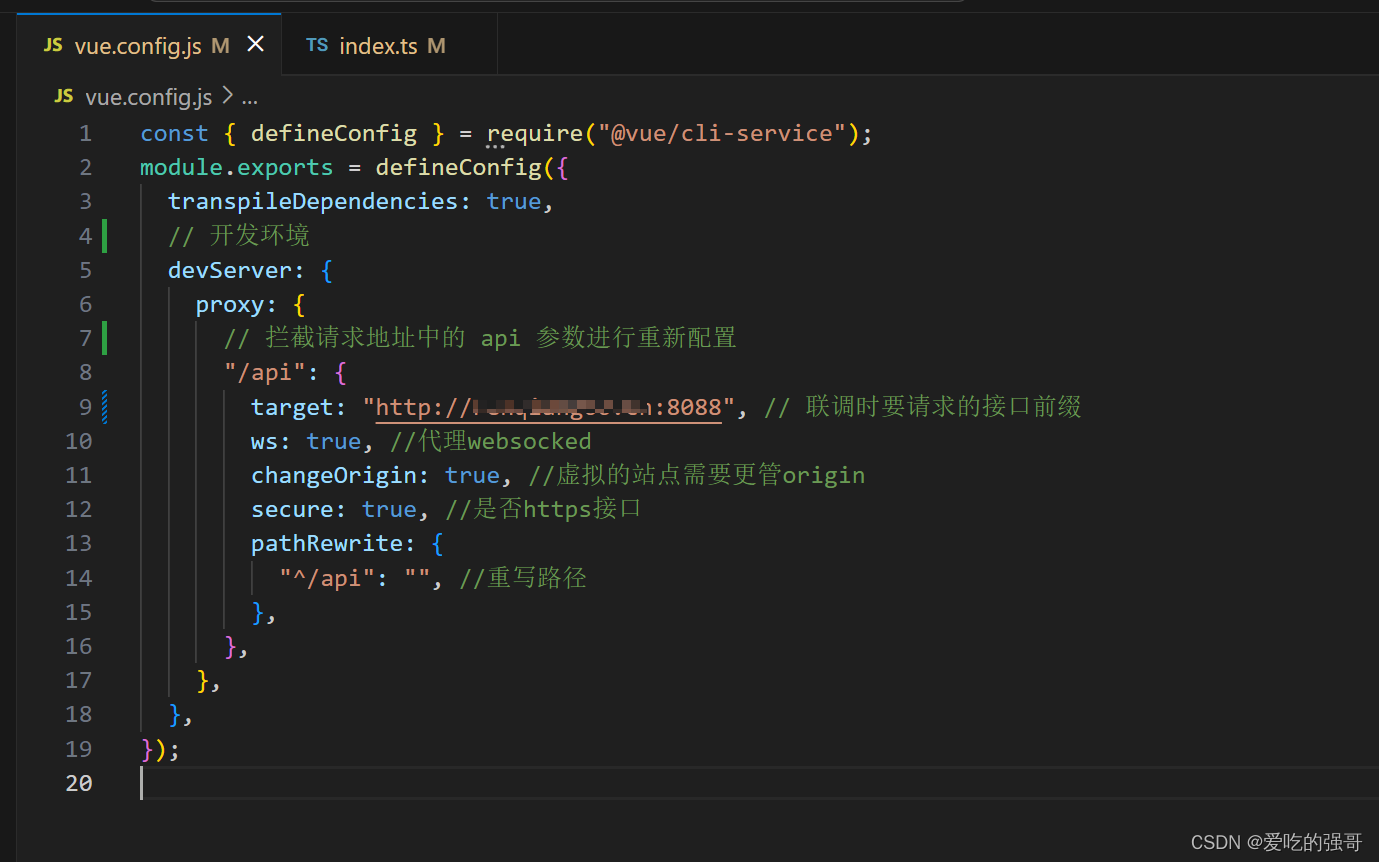Click the blue change marker beside line 9
Viewport: 1379px width, 862px height.
(104, 406)
